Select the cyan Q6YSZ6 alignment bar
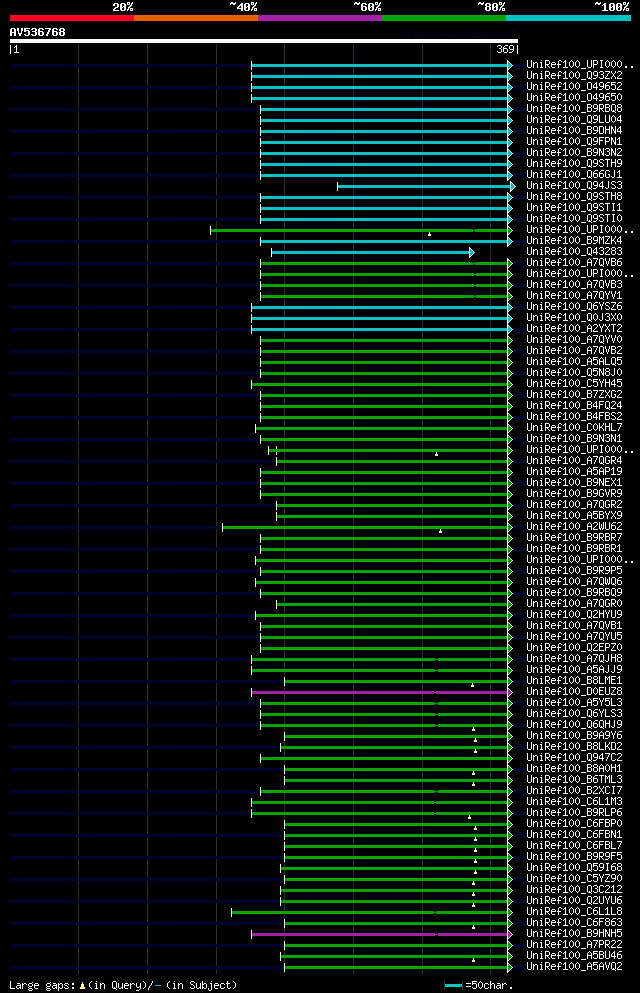Viewport: 640px width, 993px height. point(382,307)
